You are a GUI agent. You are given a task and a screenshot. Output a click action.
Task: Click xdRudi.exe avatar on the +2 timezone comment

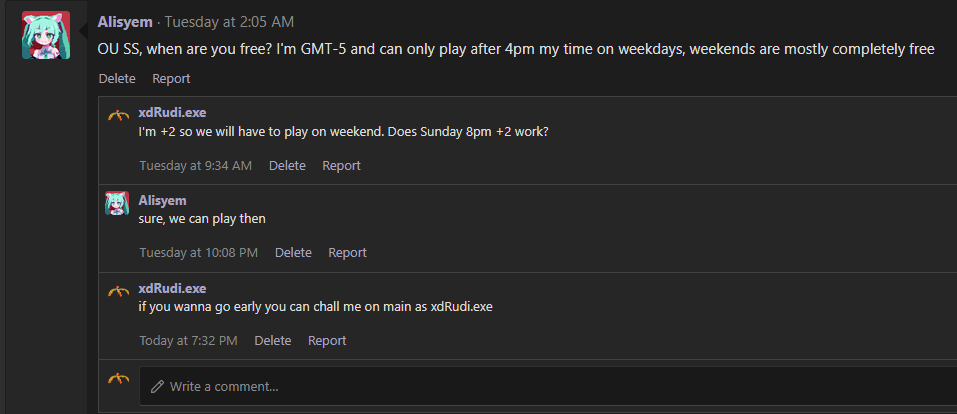click(118, 116)
